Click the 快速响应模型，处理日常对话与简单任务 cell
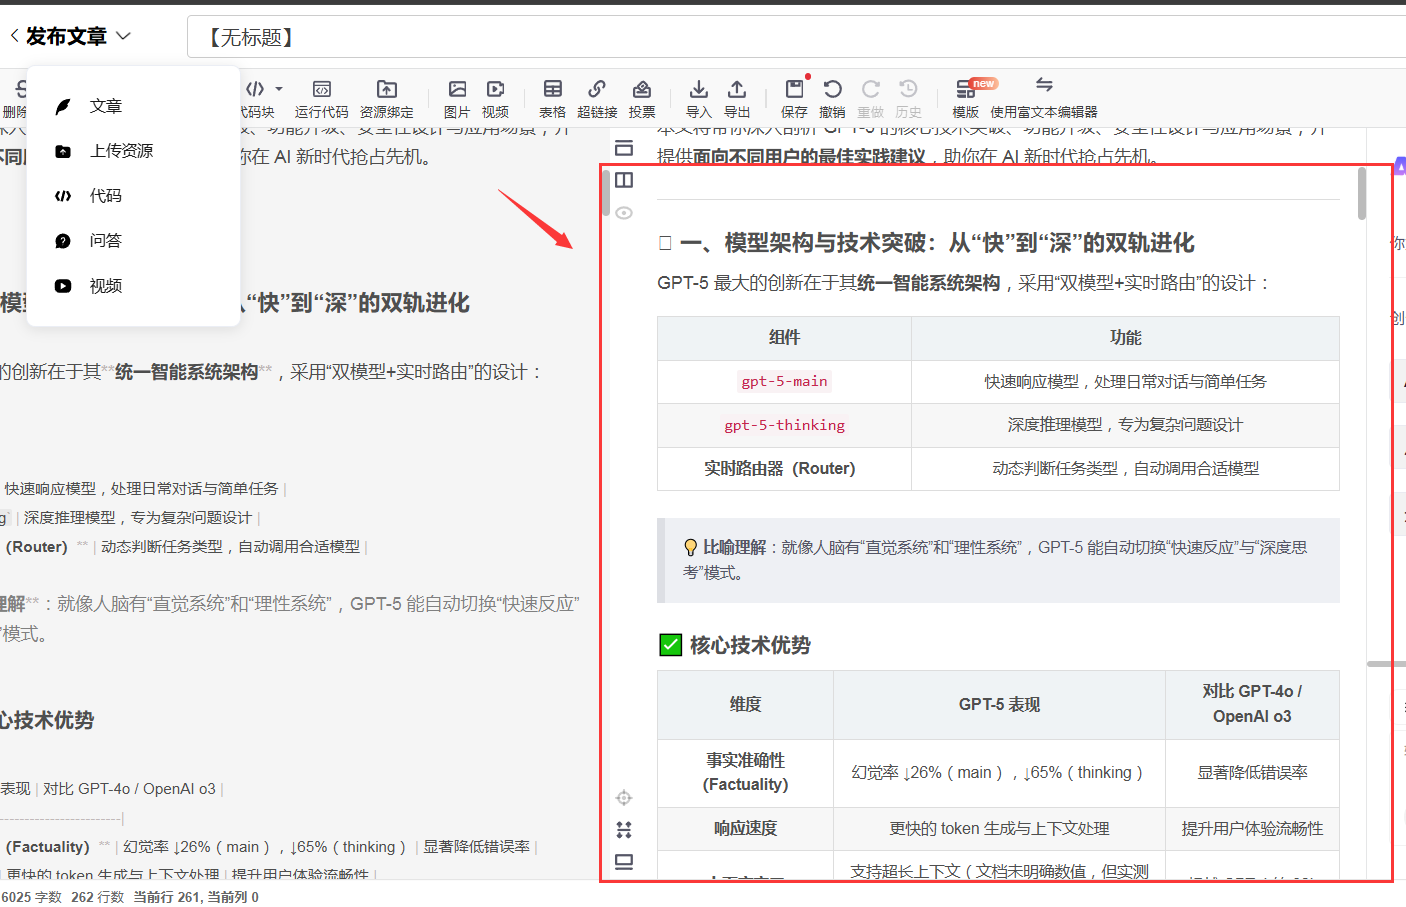The height and width of the screenshot is (907, 1406). [x=1125, y=381]
